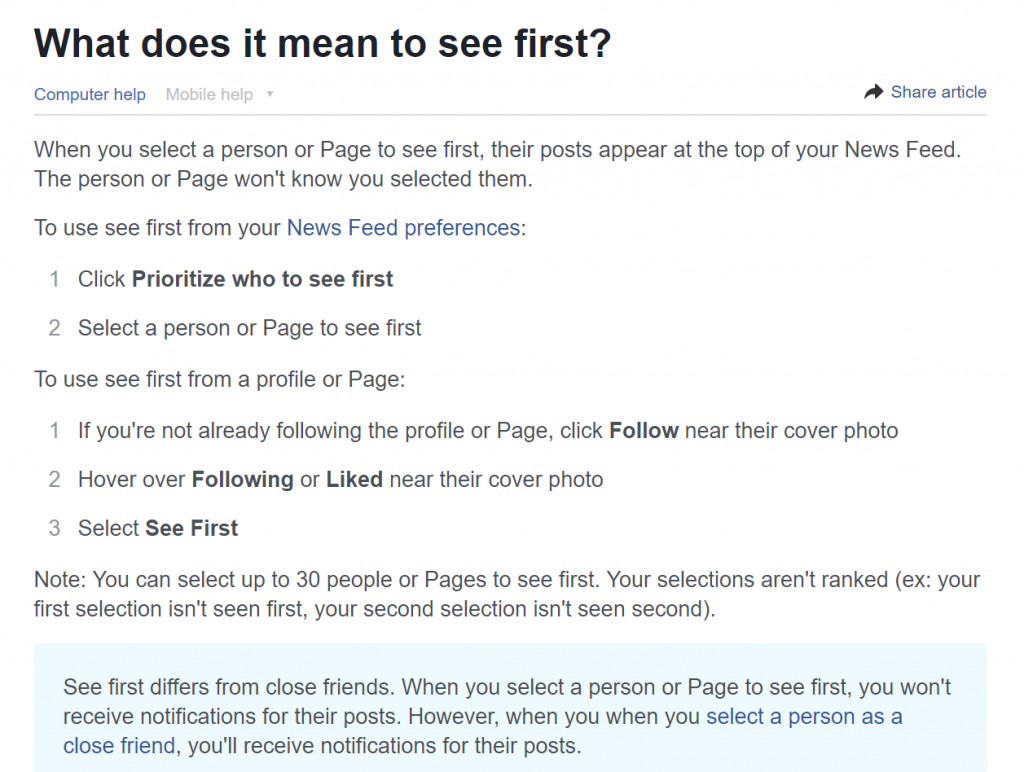
Task: Click the Share article arrow icon
Action: 873,92
